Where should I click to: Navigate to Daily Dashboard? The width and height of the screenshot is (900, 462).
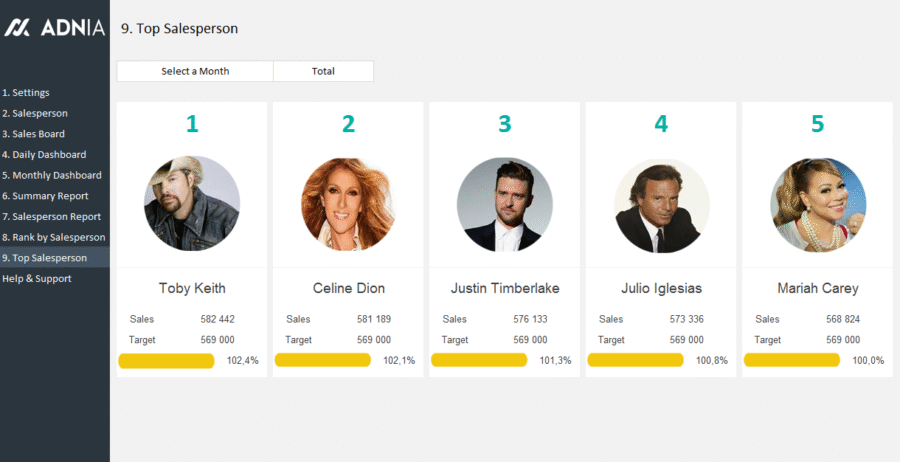tap(44, 155)
